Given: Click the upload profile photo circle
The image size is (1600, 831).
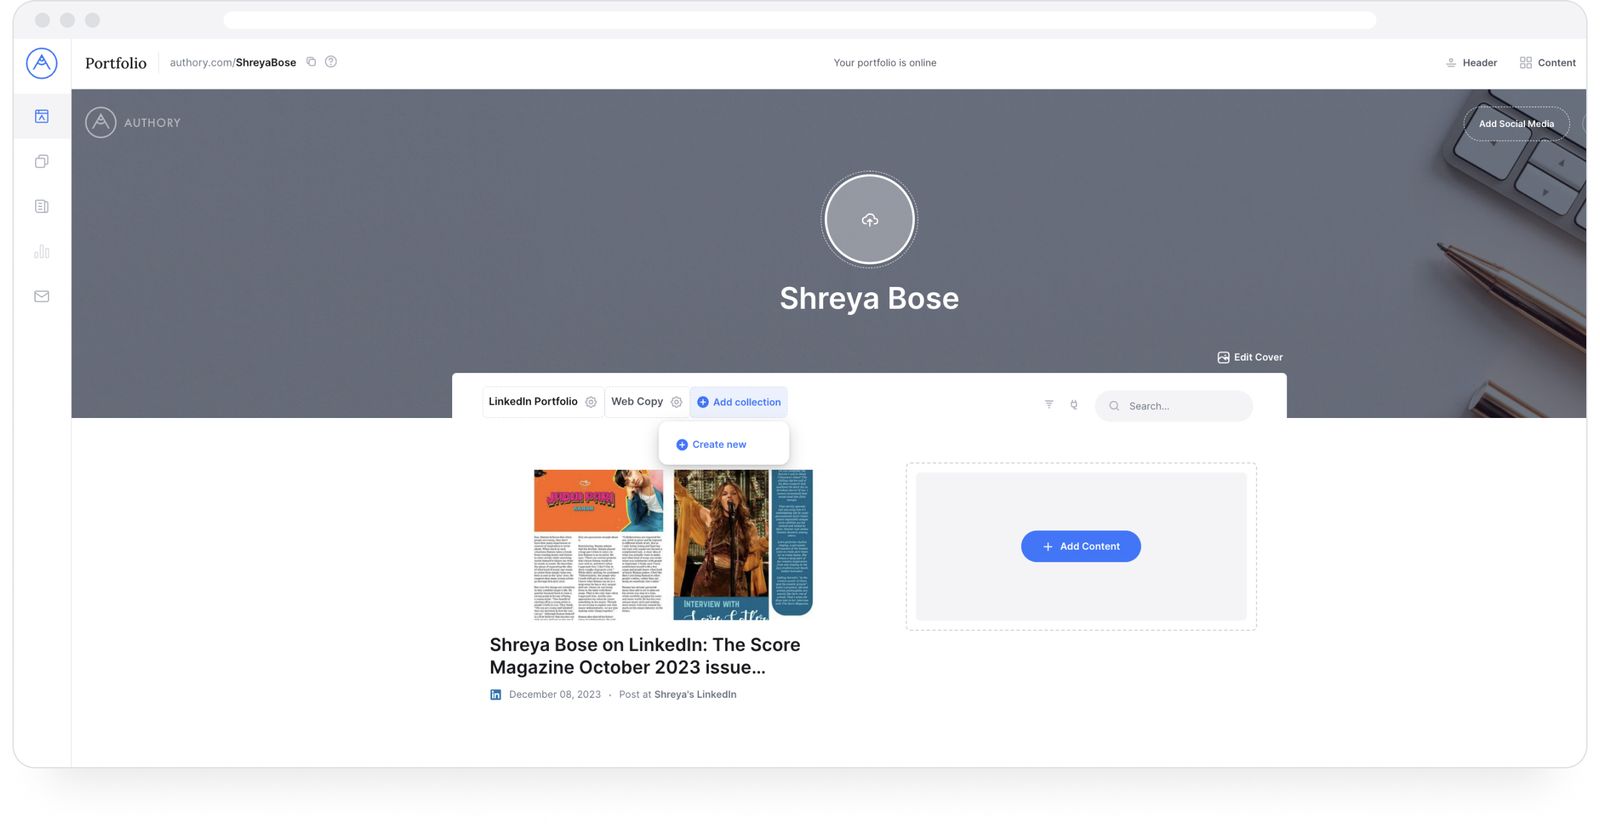Looking at the screenshot, I should pyautogui.click(x=869, y=220).
